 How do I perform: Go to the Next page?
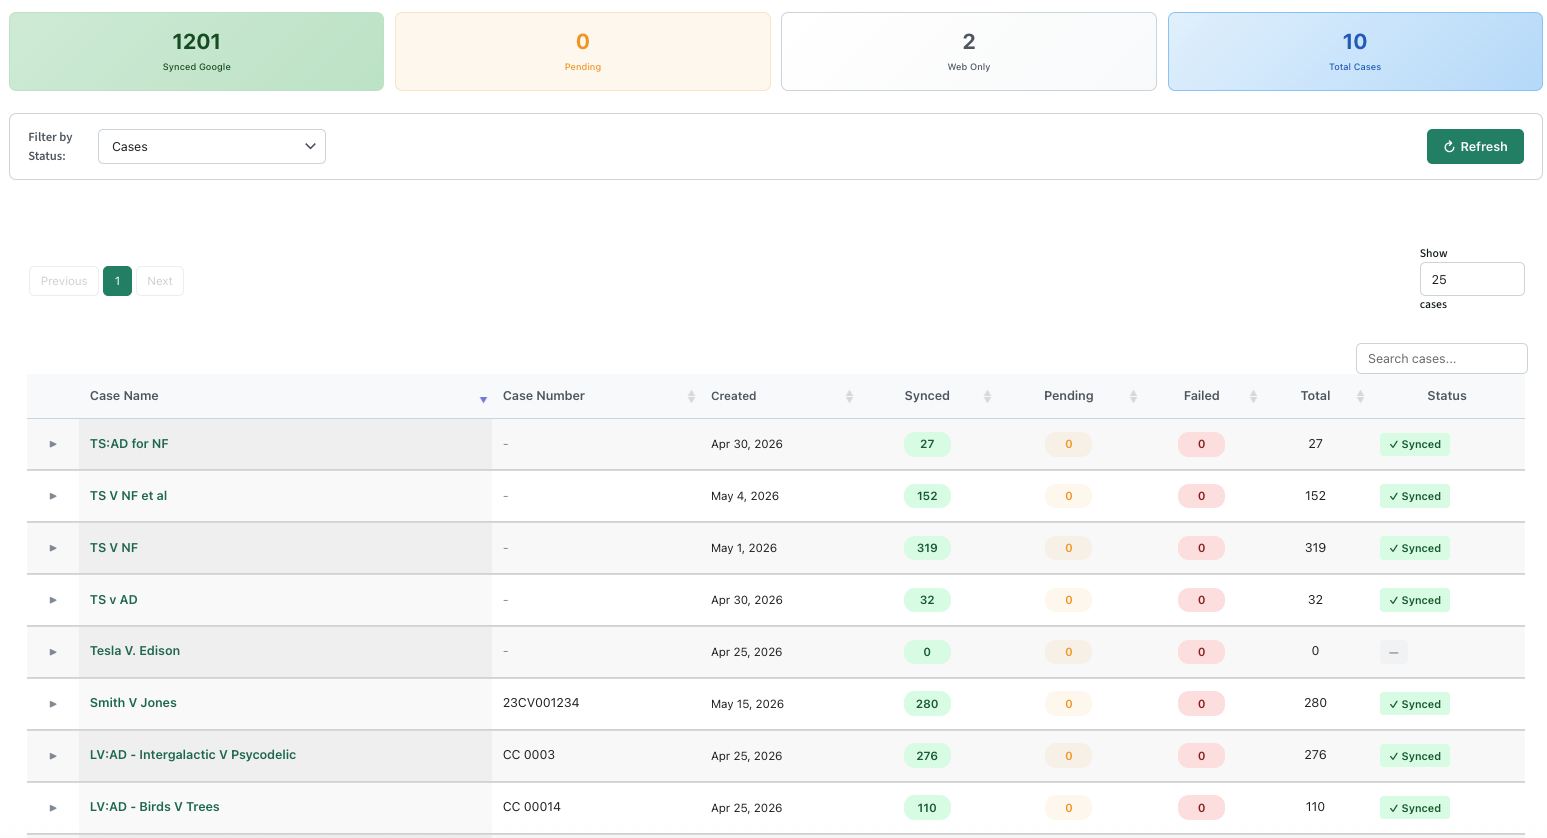[160, 281]
